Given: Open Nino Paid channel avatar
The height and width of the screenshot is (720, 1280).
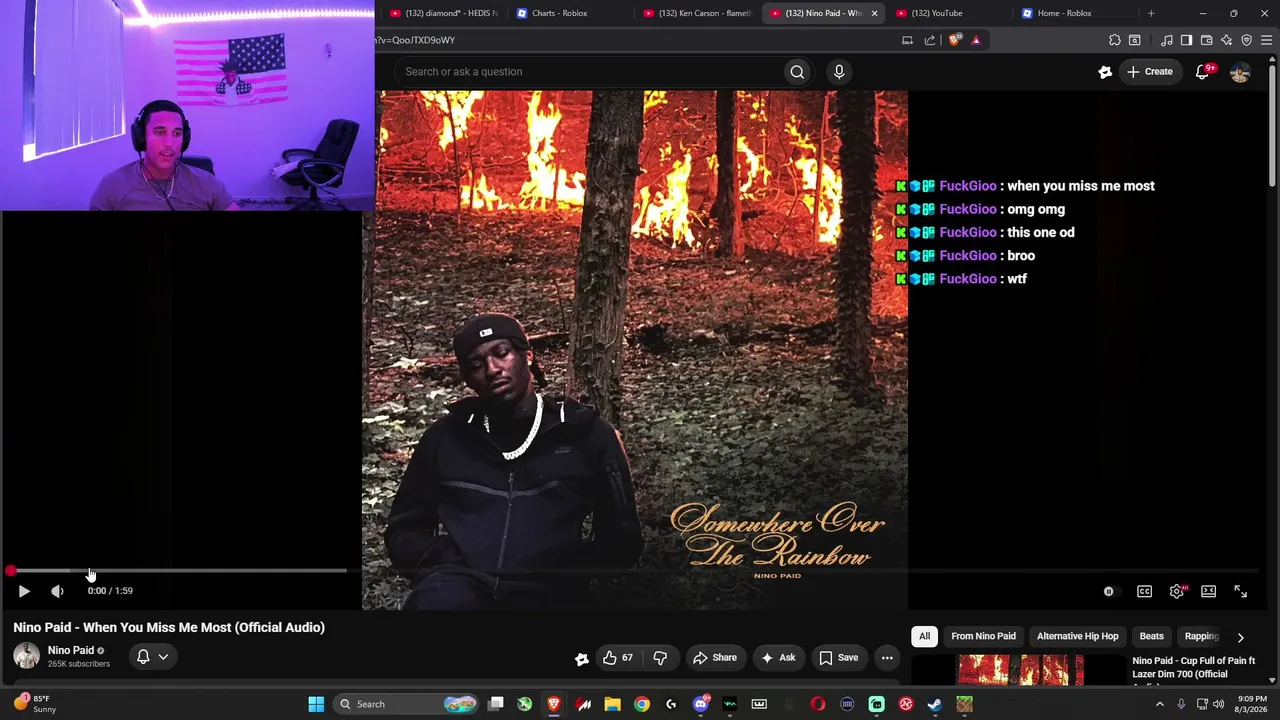Looking at the screenshot, I should (x=27, y=656).
